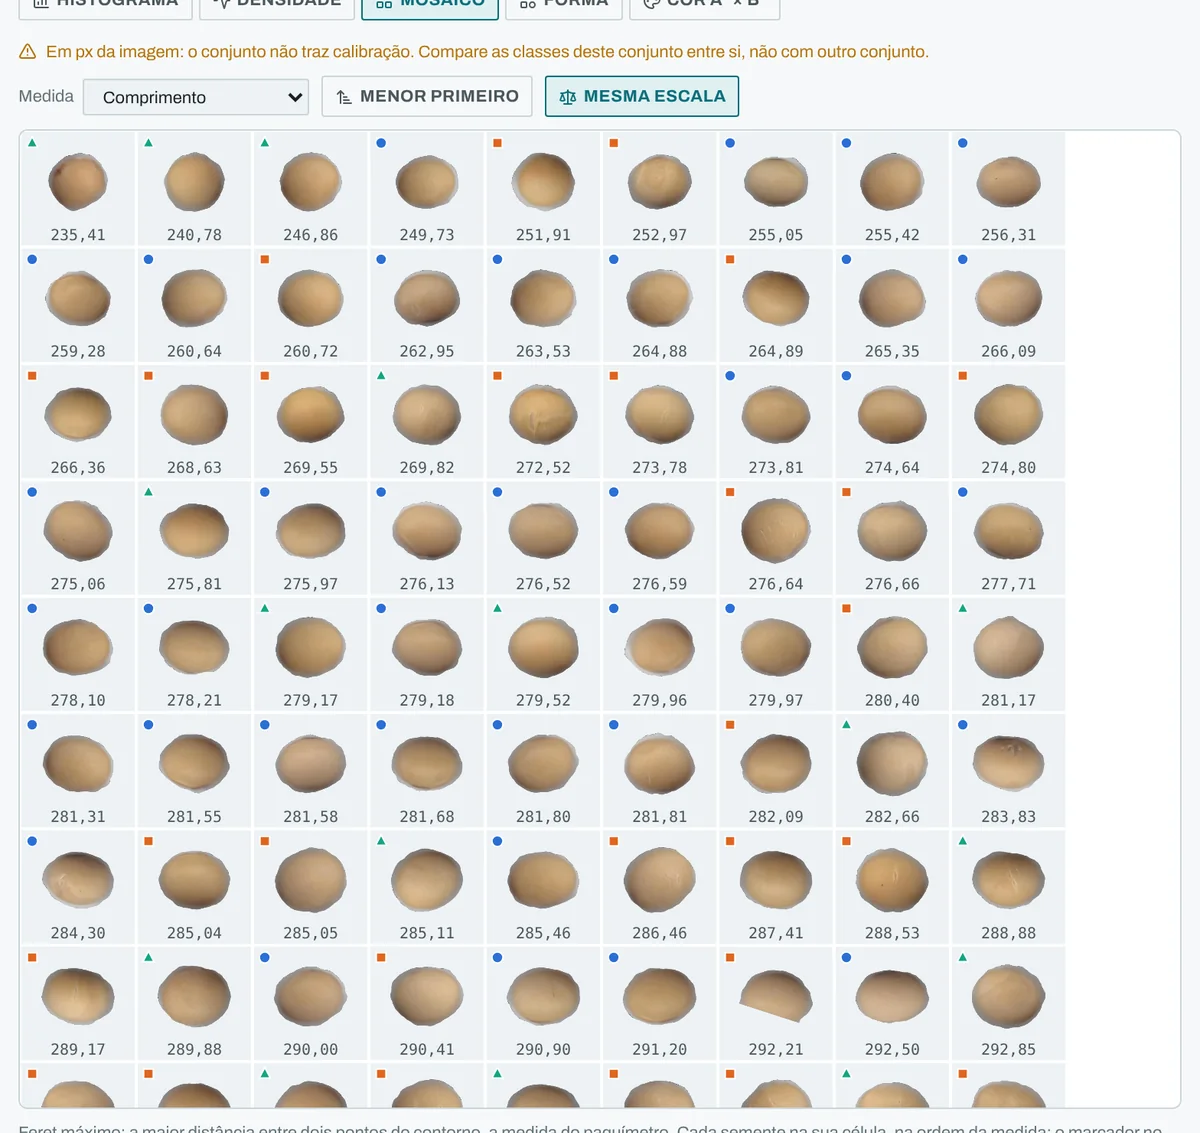
Task: Open the seed labeled 289,17
Action: 78,1003
